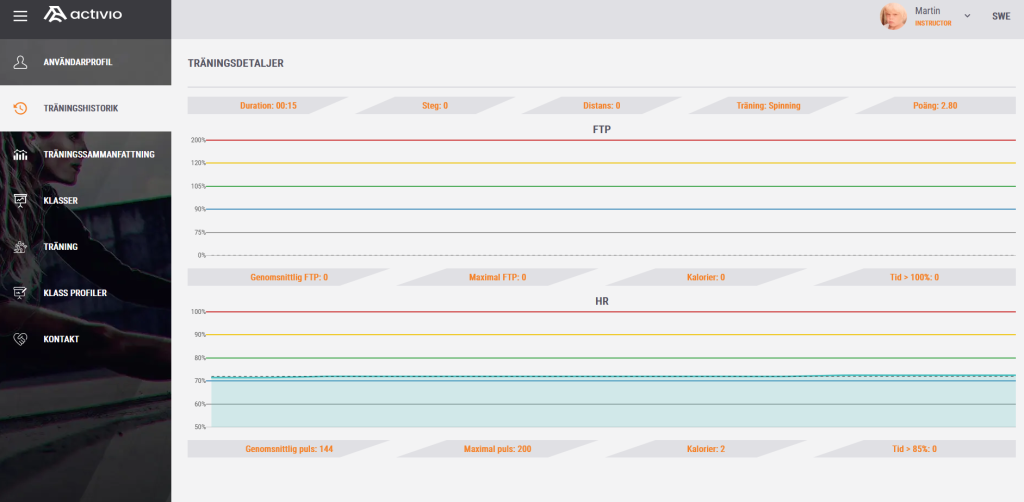Click the Martin Instructor name label
The width and height of the screenshot is (1024, 502).
point(932,16)
